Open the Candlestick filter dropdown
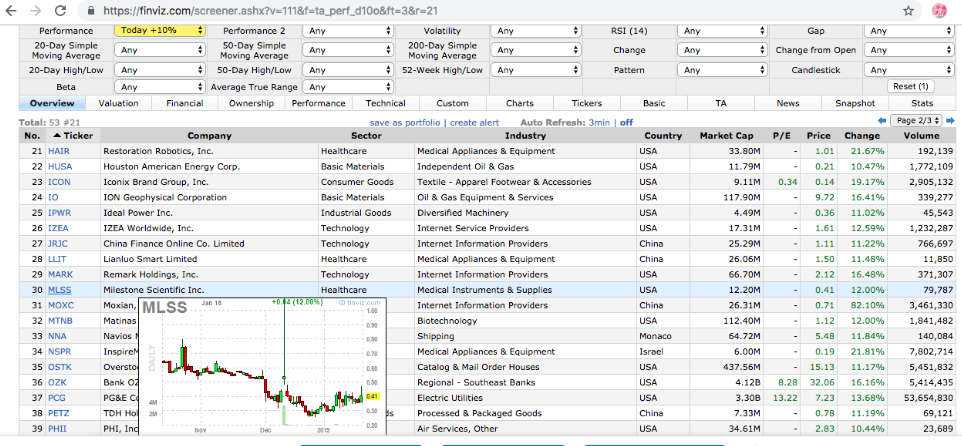Viewport: 962px width, 446px height. (x=909, y=70)
